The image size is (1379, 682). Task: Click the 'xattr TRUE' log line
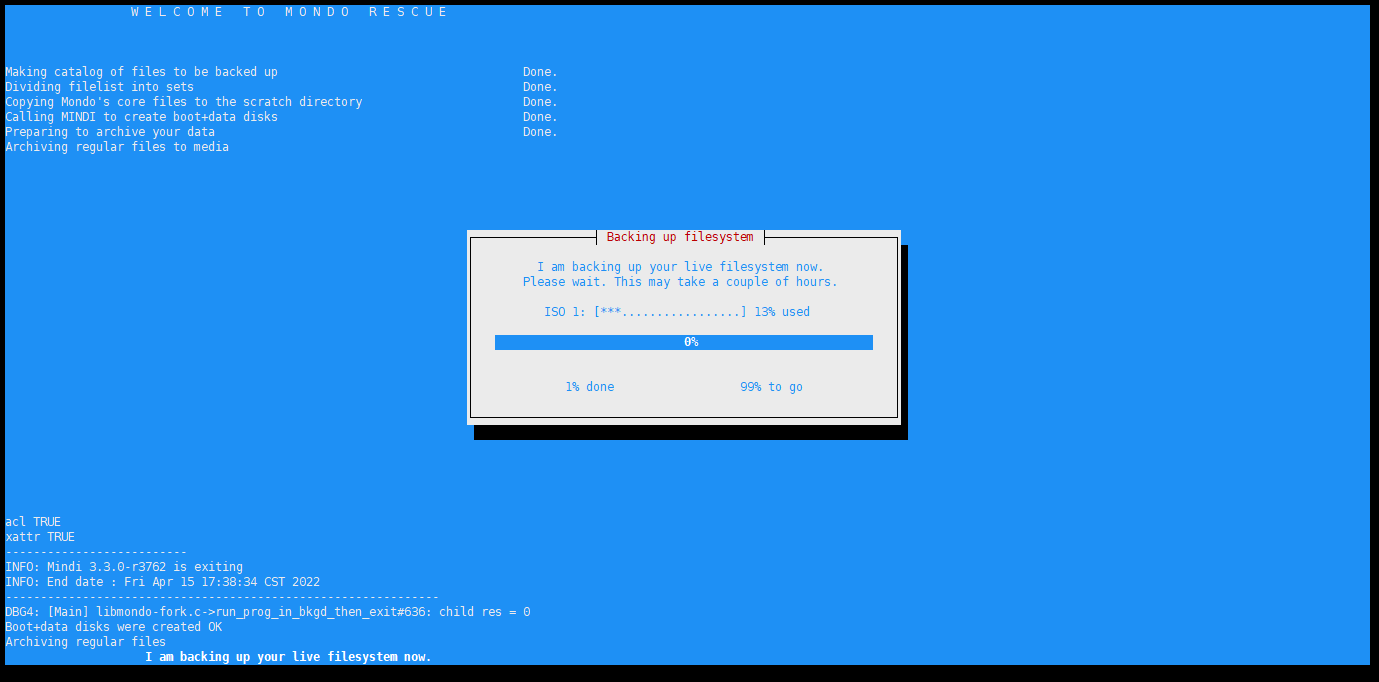[40, 537]
